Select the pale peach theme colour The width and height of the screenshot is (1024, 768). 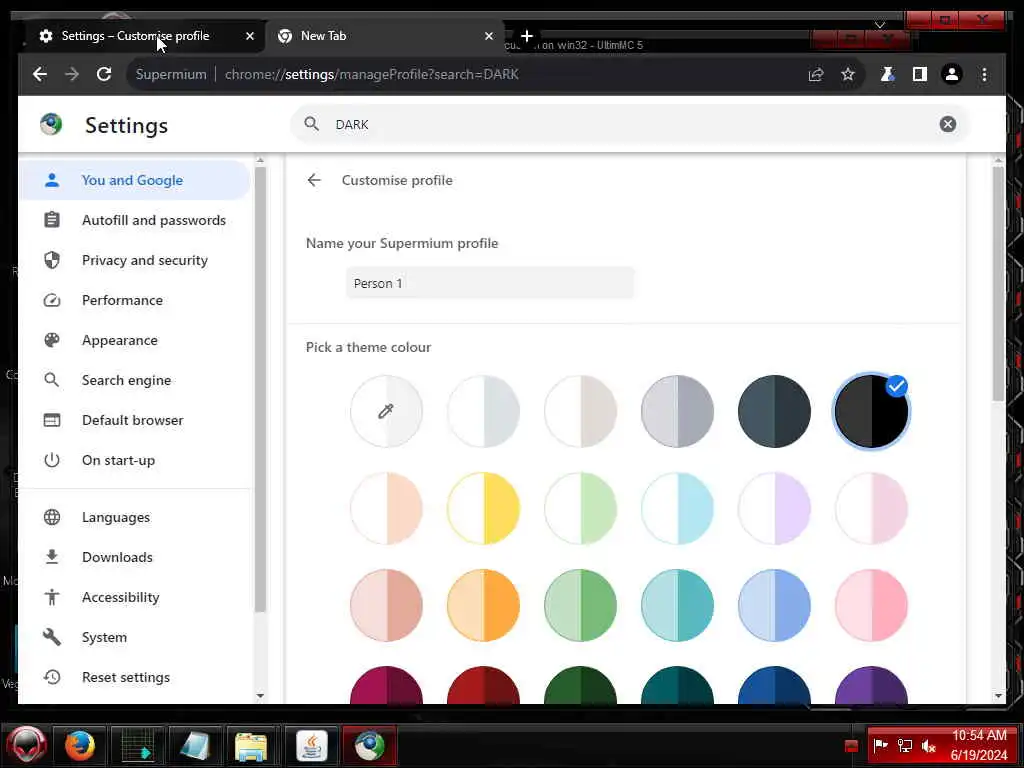tap(386, 508)
